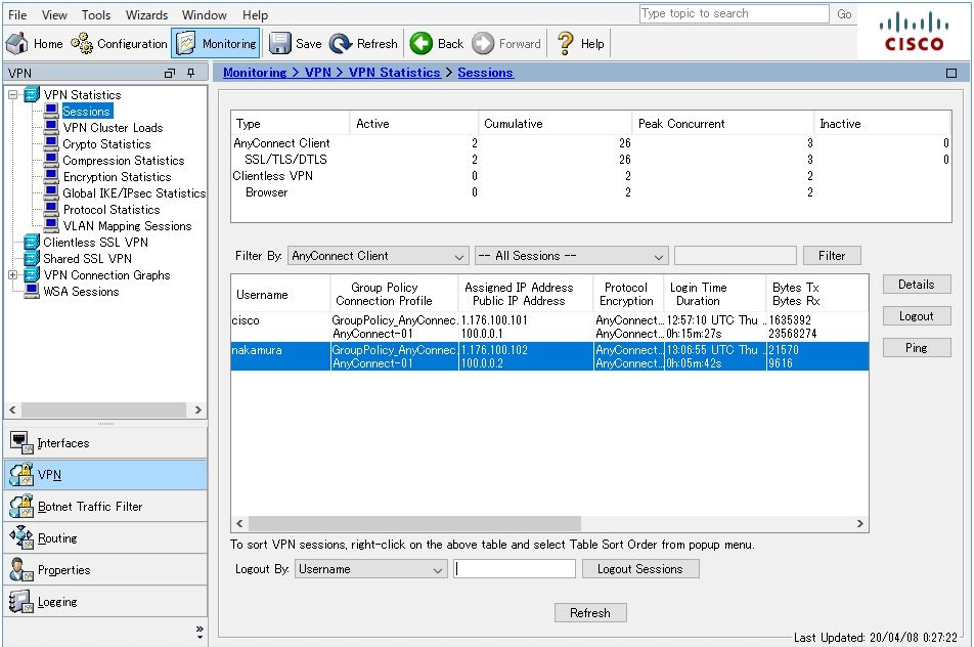Open the Window menu
Viewport: 974px width, 647px height.
204,15
